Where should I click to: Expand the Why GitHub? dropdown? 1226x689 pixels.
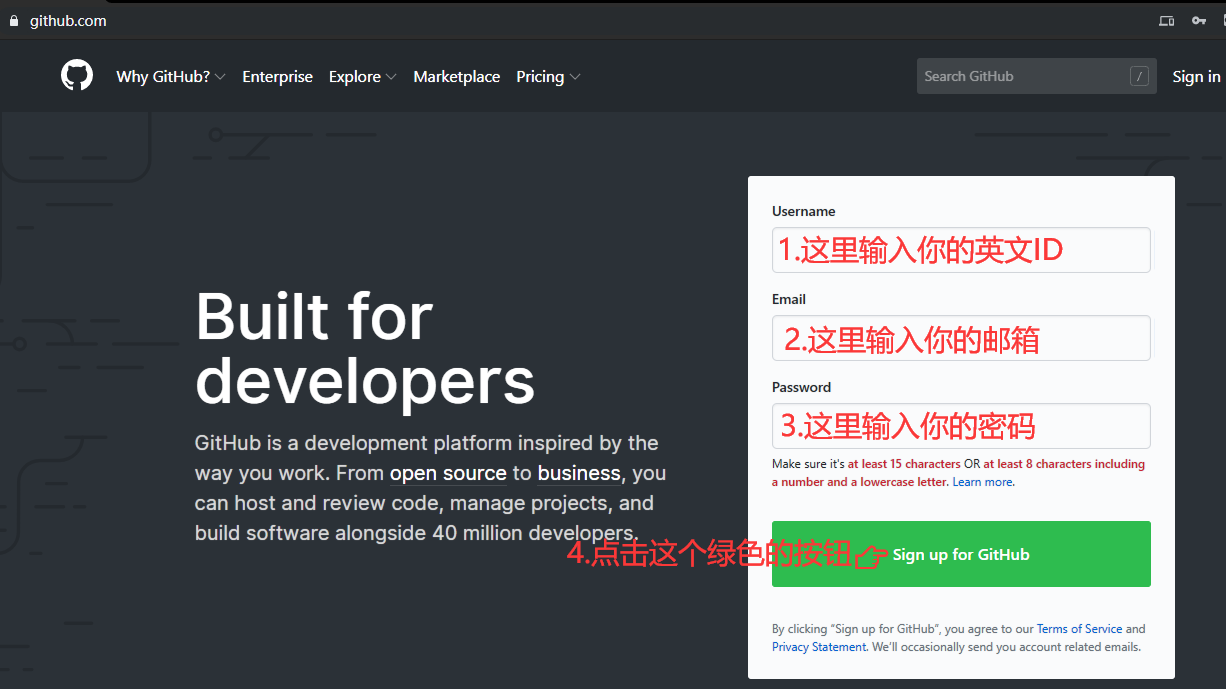tap(171, 77)
